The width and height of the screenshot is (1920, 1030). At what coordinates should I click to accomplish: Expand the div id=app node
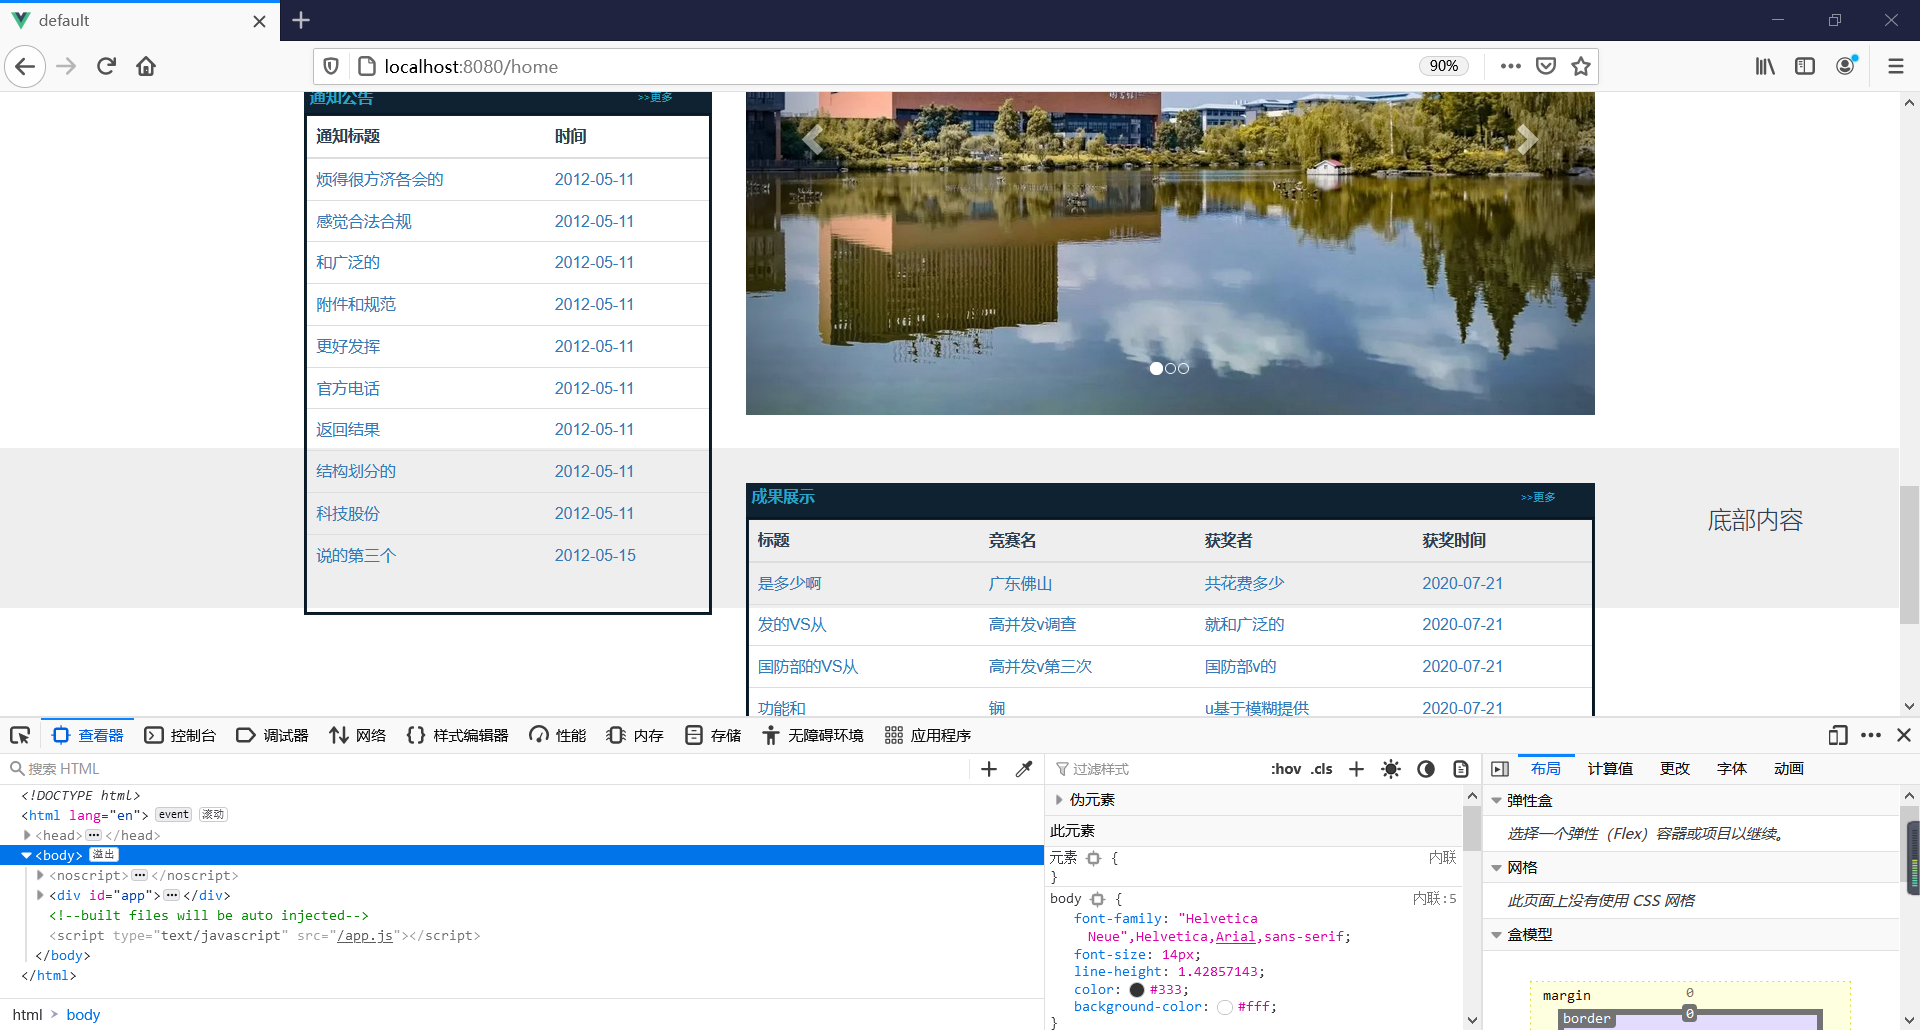tap(40, 895)
